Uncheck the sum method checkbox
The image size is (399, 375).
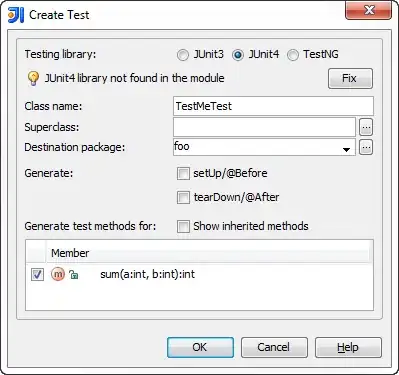point(37,275)
